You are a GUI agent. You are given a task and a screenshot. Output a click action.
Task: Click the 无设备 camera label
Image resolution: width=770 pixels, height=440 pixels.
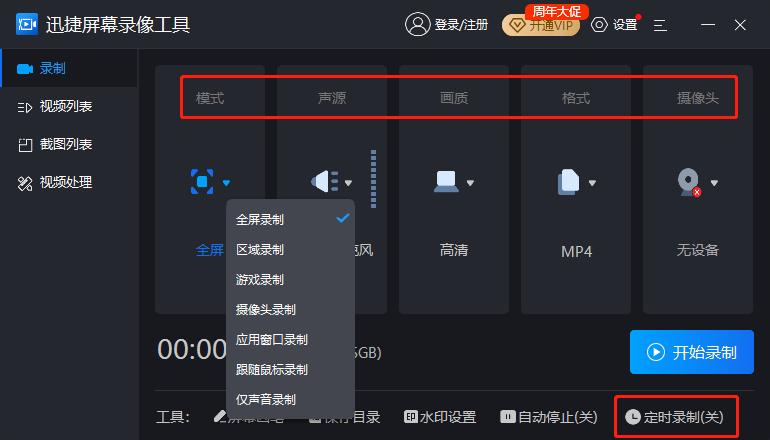point(698,250)
